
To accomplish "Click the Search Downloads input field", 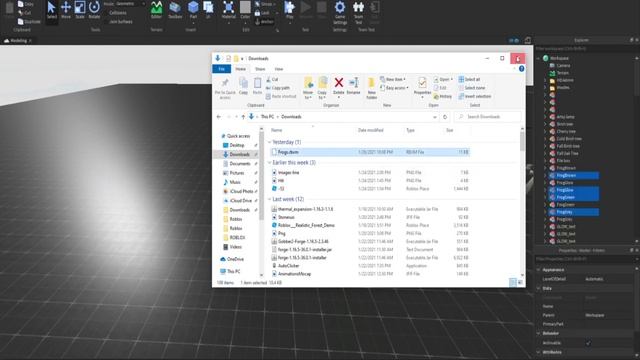I will tap(488, 117).
